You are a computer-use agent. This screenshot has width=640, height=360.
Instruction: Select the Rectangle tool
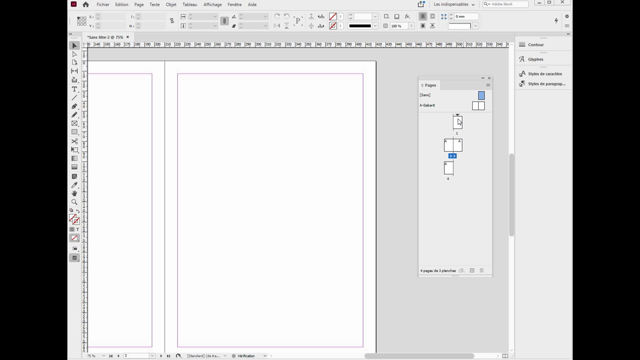click(74, 132)
